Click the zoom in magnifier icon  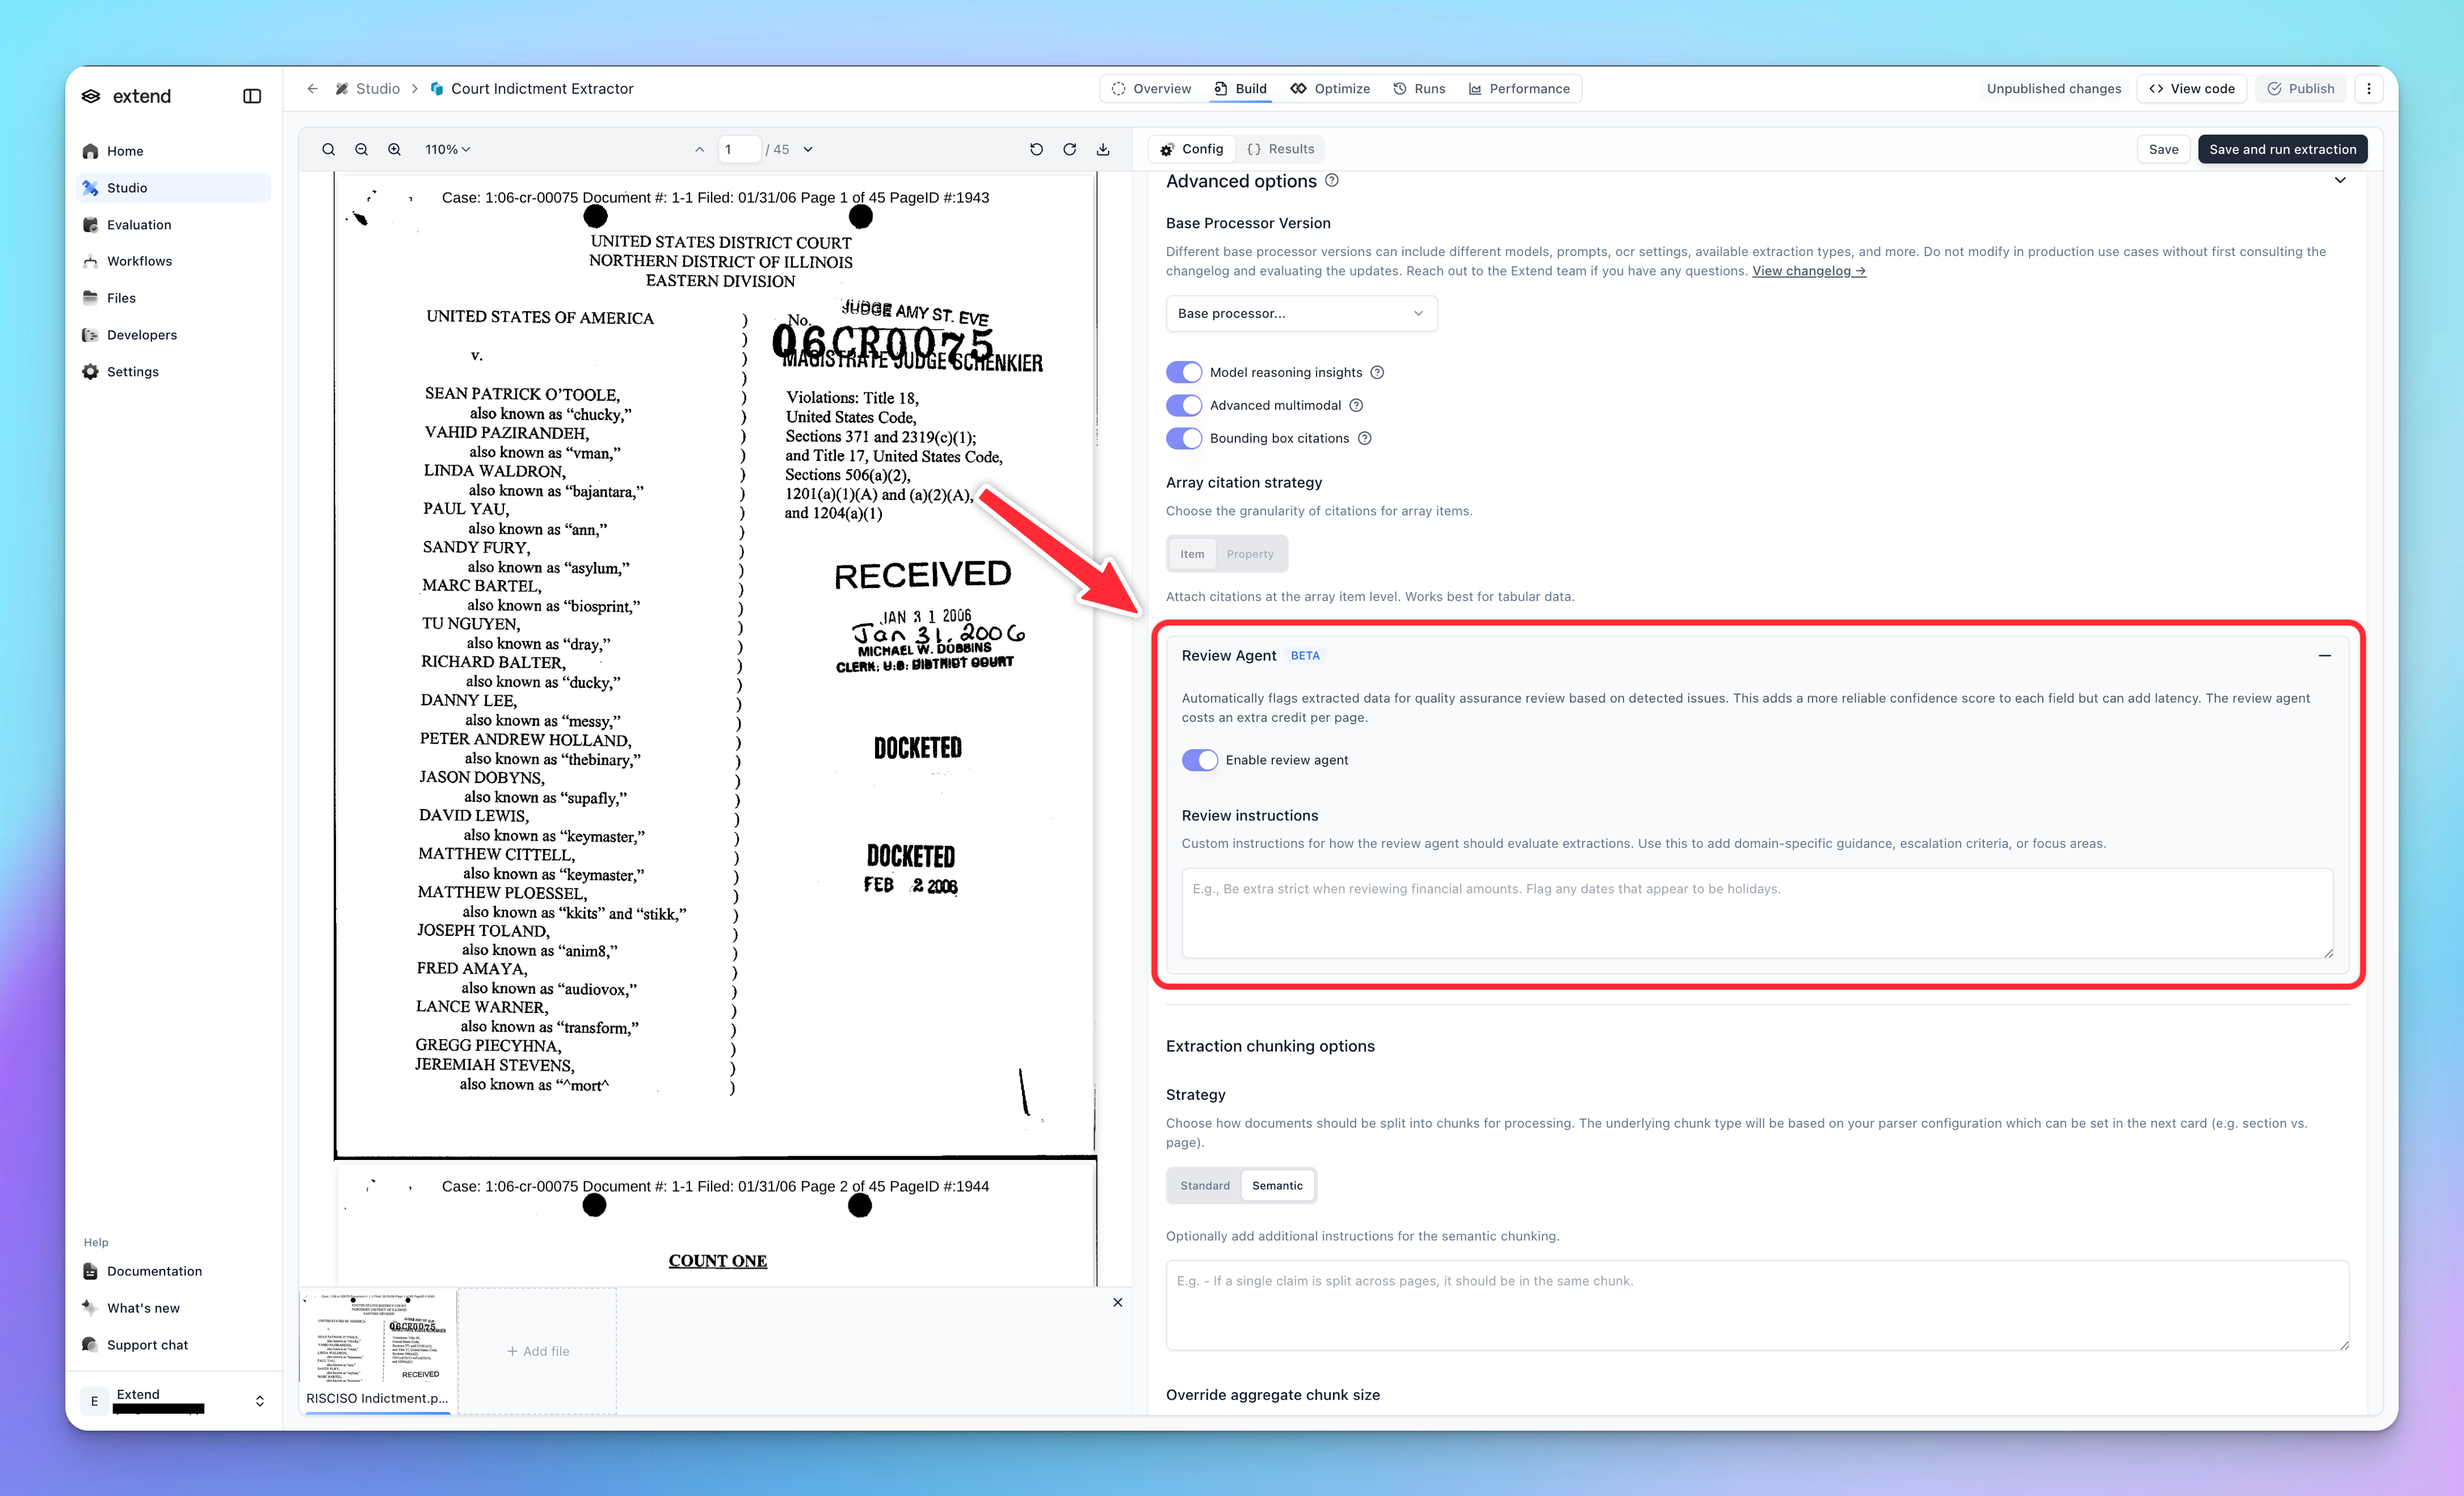(x=395, y=149)
